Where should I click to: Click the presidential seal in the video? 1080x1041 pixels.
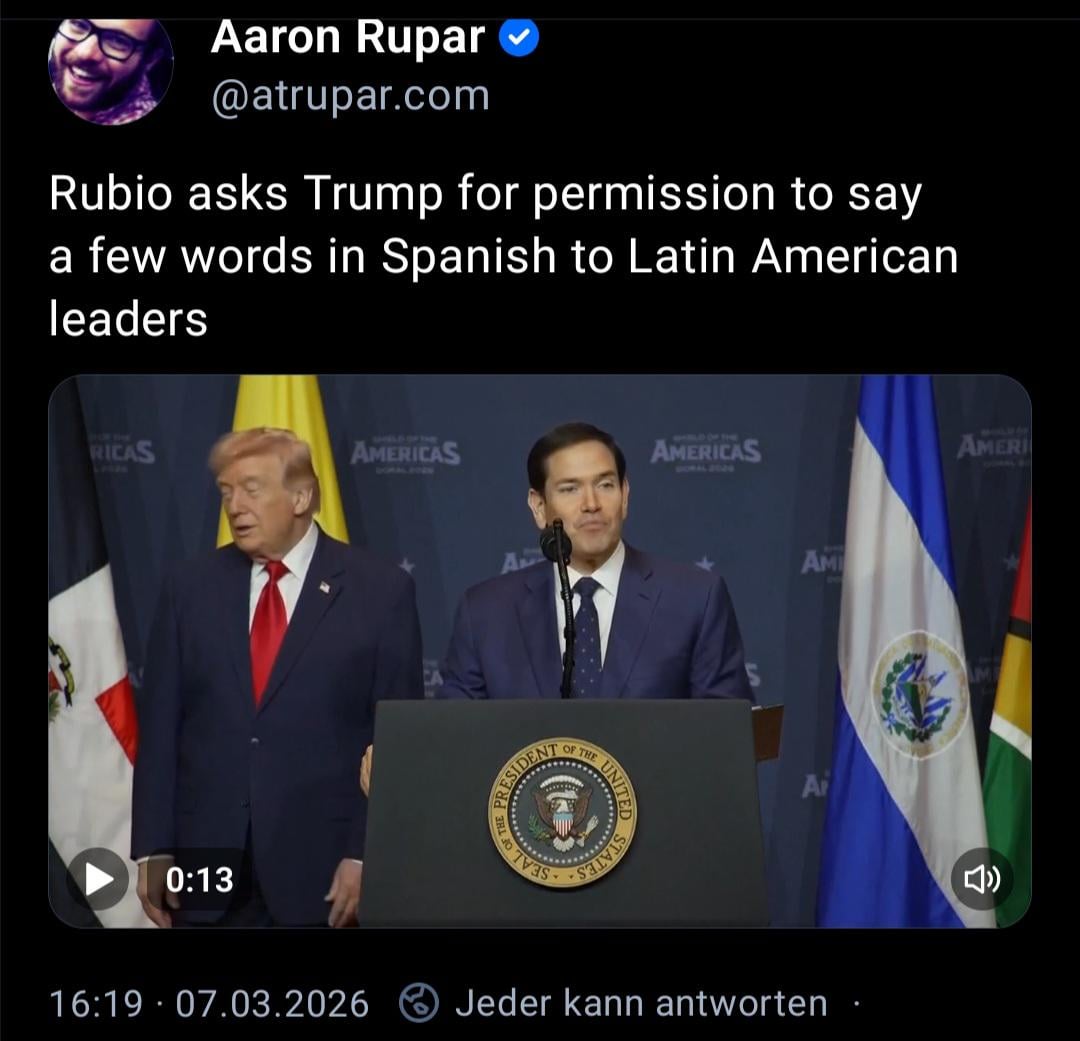pyautogui.click(x=562, y=813)
